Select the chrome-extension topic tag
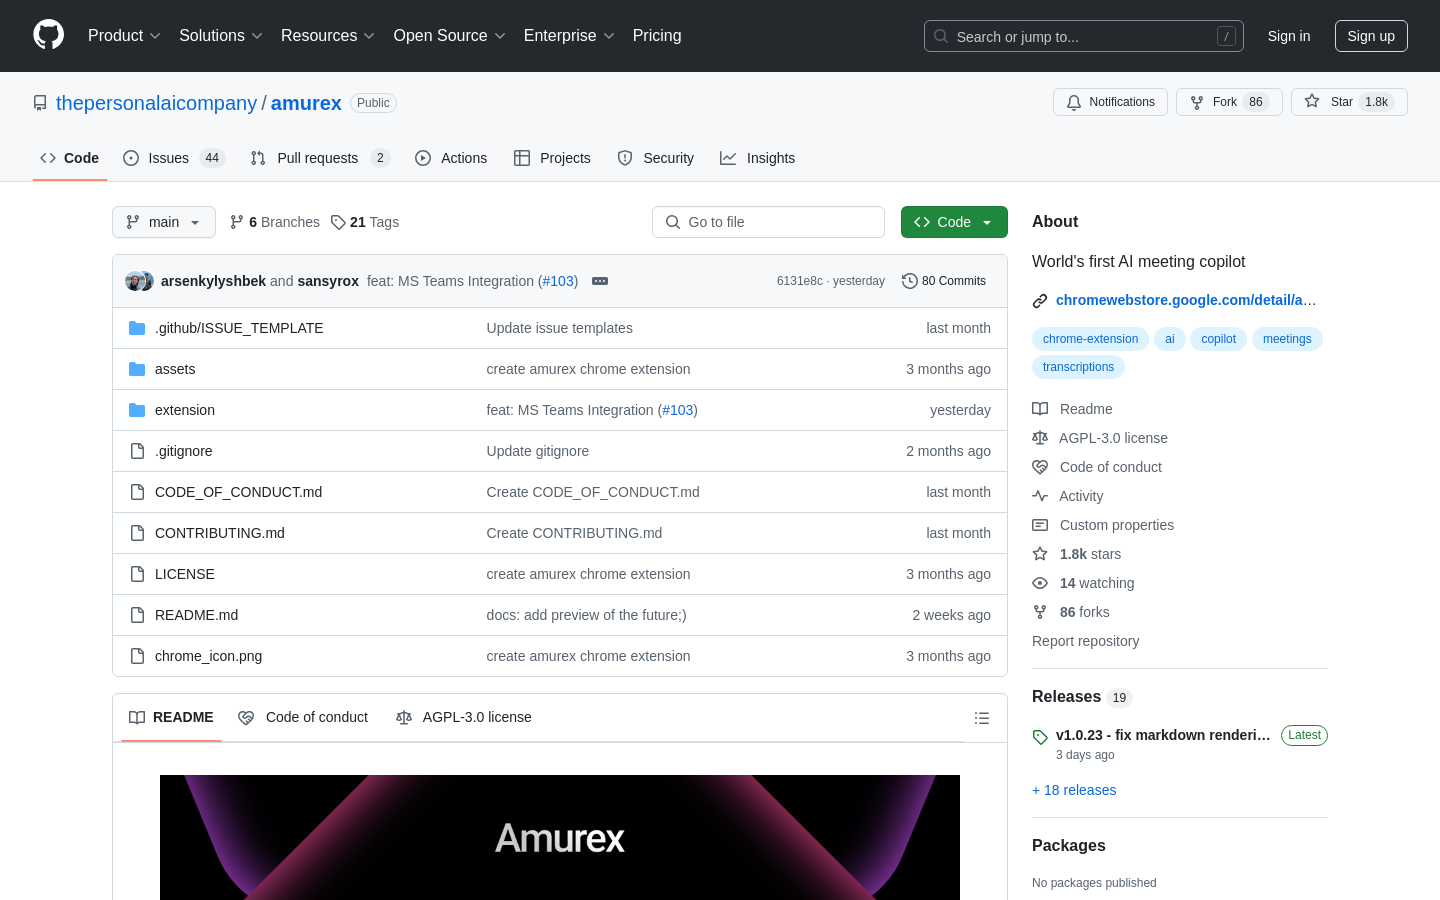This screenshot has width=1440, height=900. pos(1090,339)
